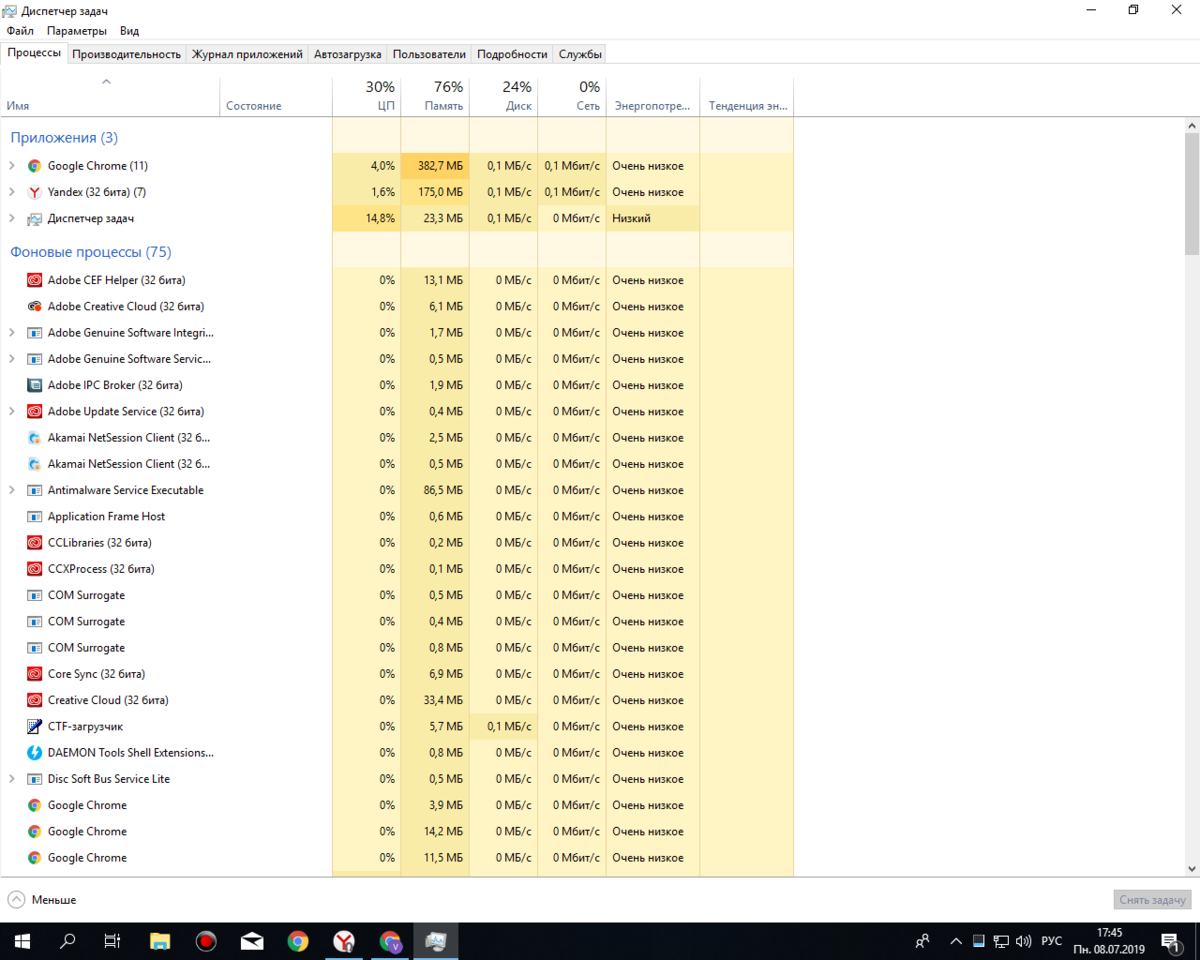Click the Creative Cloud (32 бита) icon
The width and height of the screenshot is (1200, 960).
tap(34, 700)
